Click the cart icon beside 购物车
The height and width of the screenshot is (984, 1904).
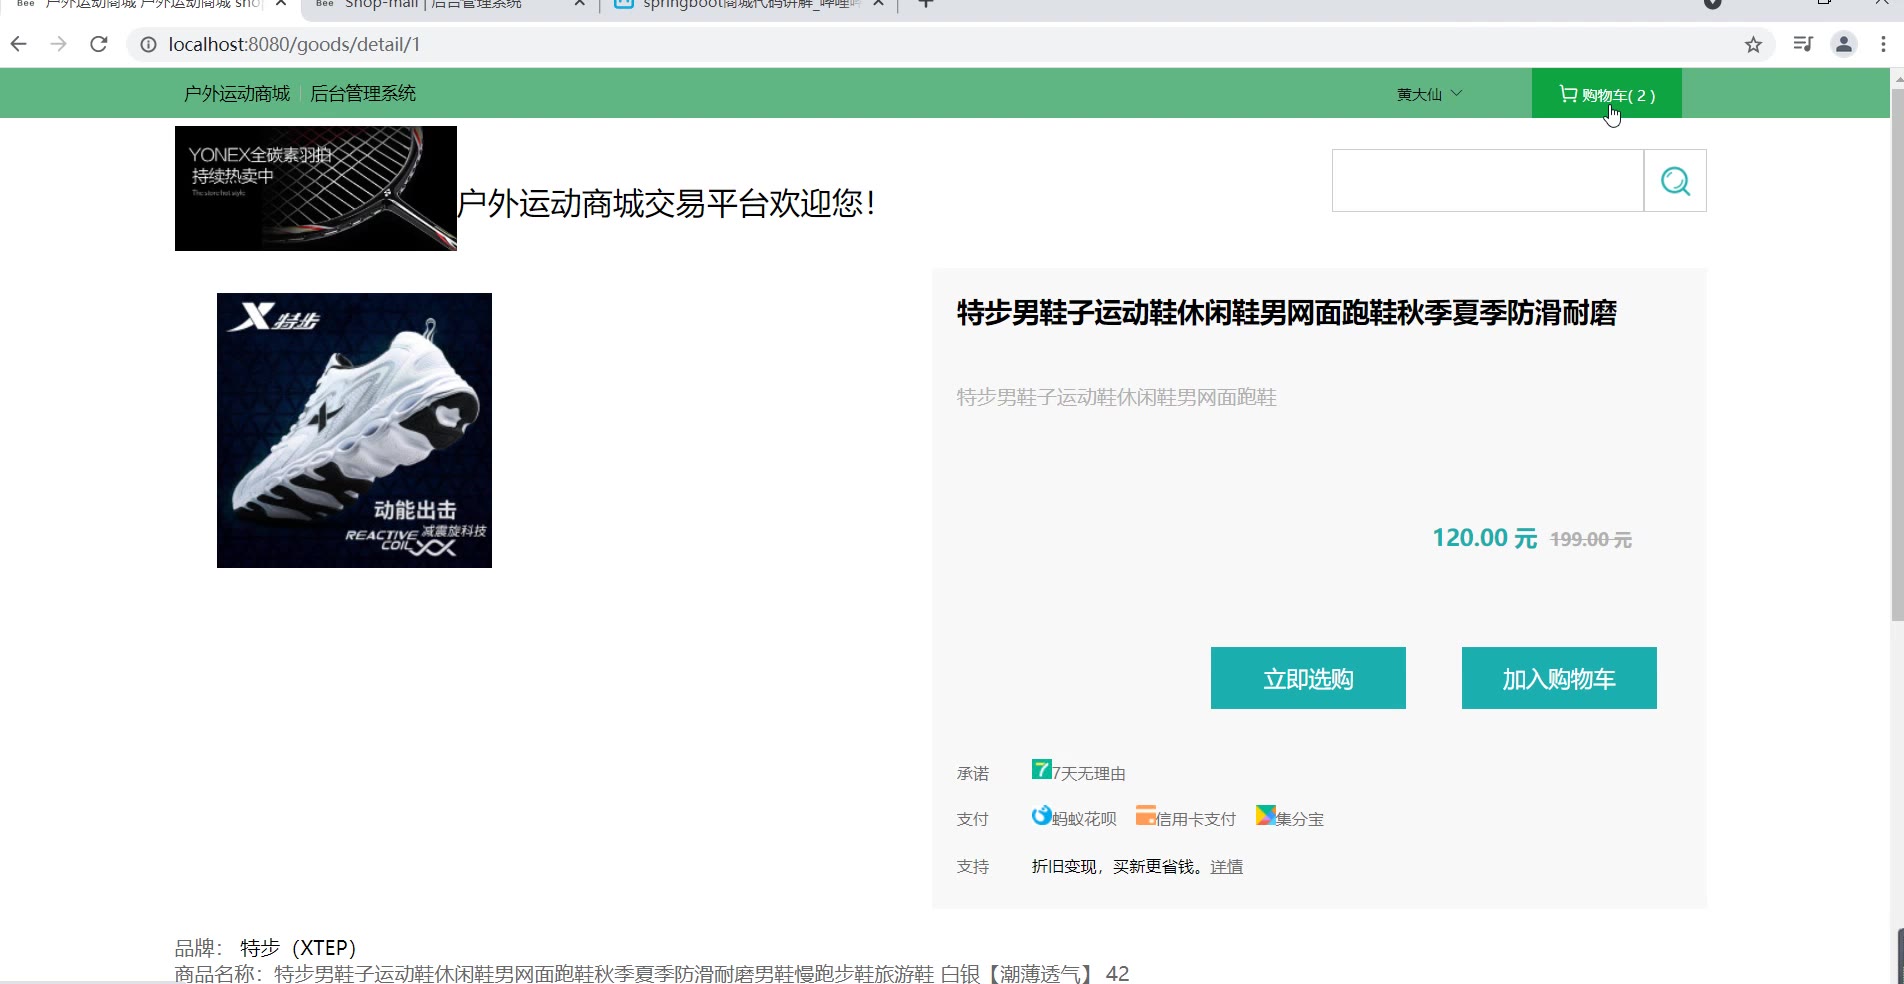1568,94
